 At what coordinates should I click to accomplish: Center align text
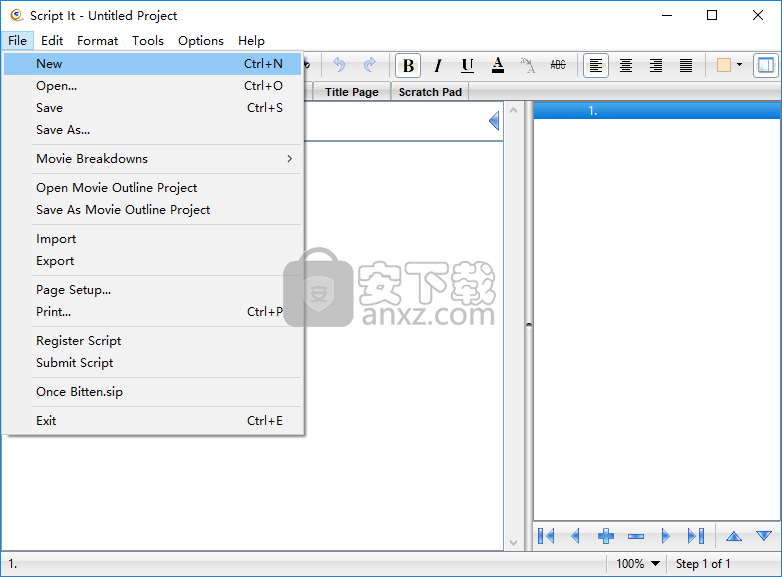click(x=626, y=65)
